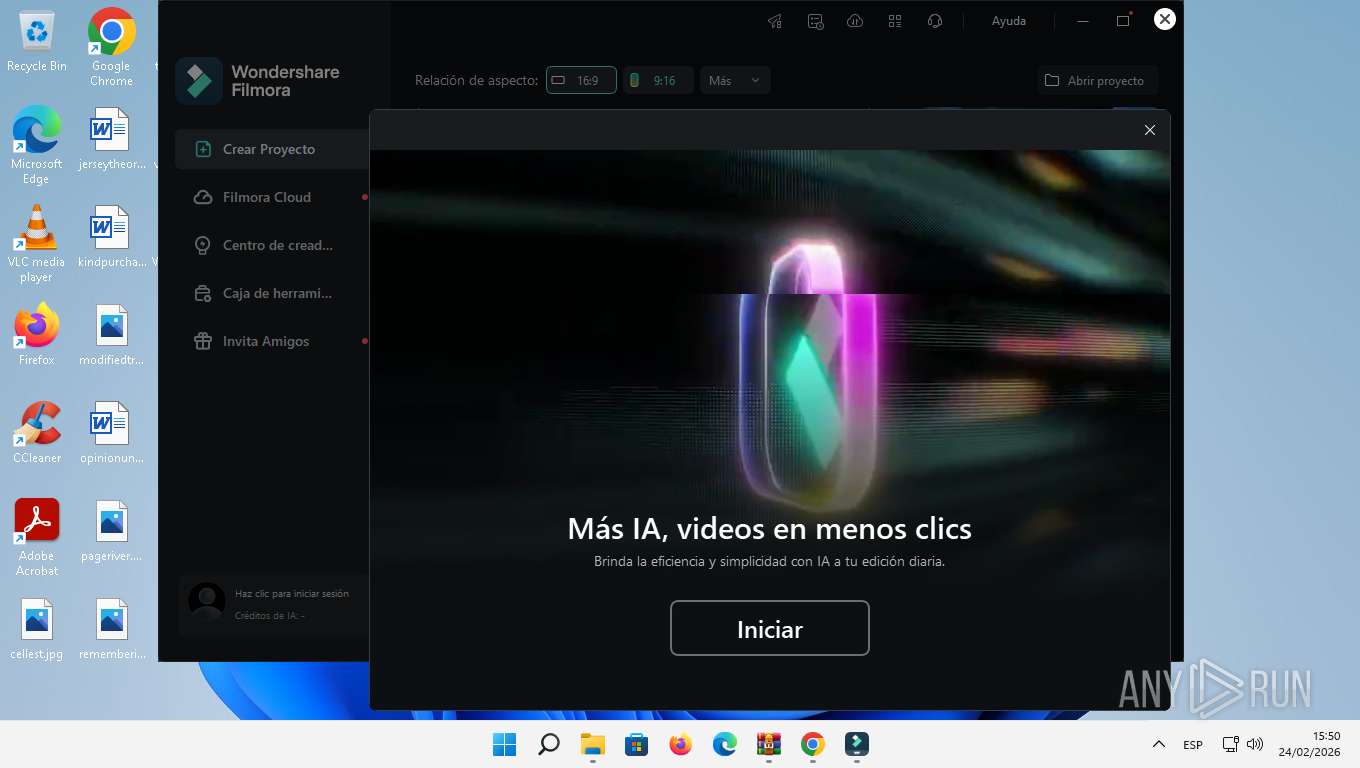The width and height of the screenshot is (1360, 768).
Task: Maximize the Filmora window
Action: pyautogui.click(x=1123, y=21)
